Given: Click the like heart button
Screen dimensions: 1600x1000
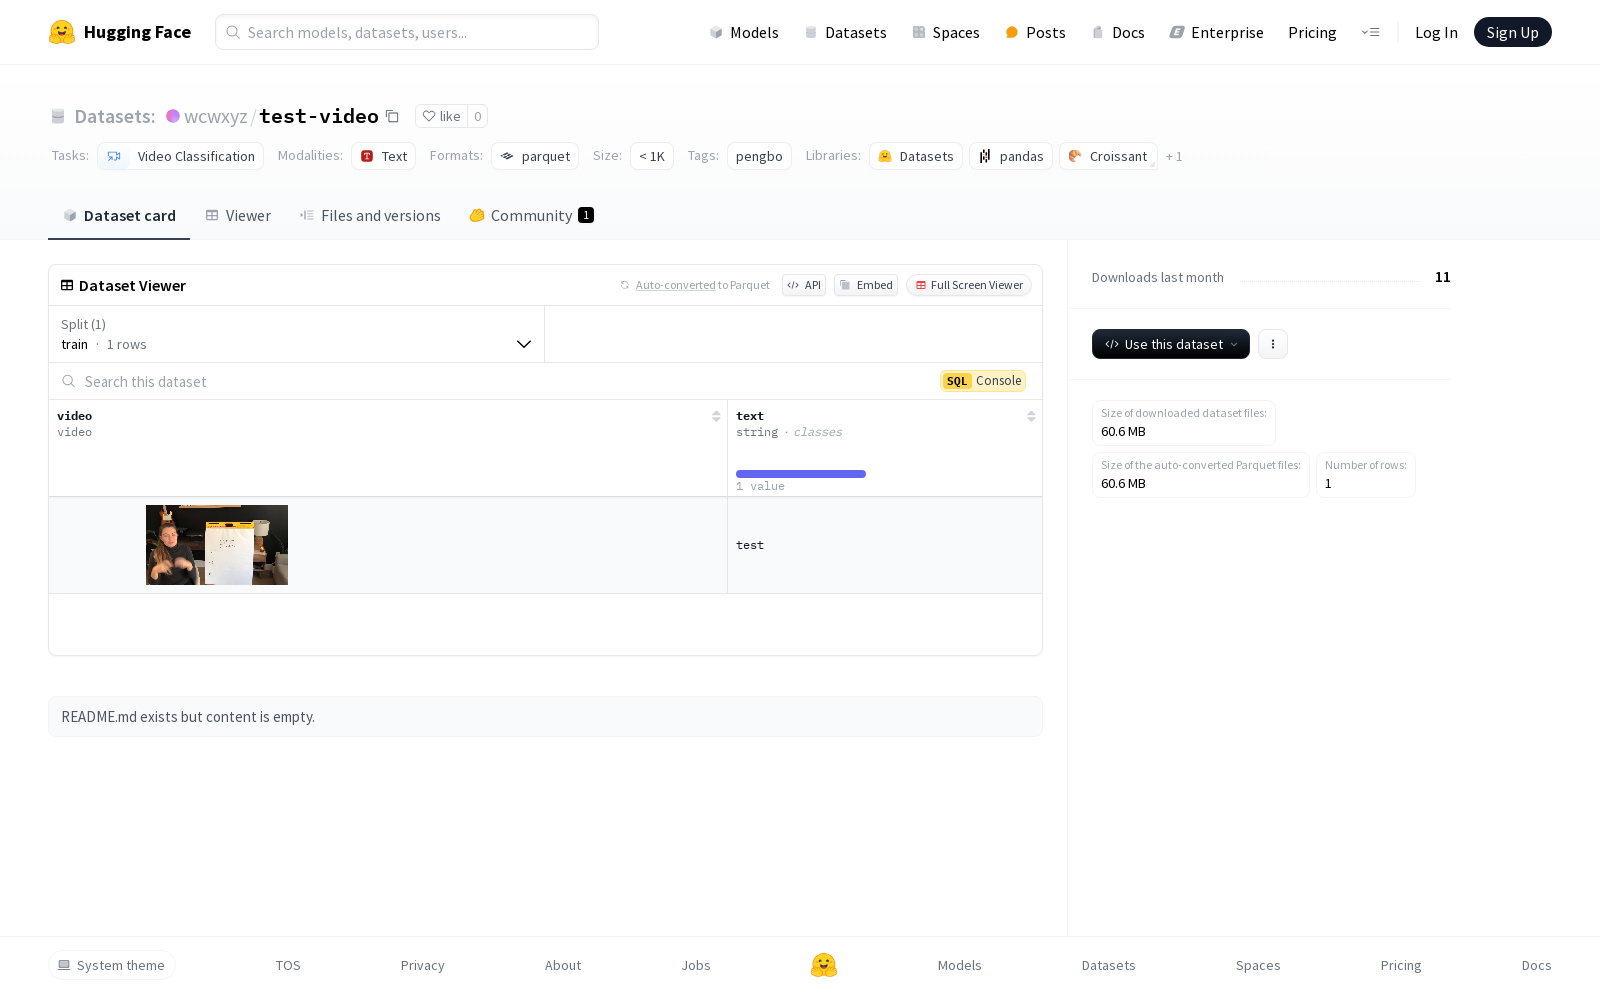Looking at the screenshot, I should [441, 117].
